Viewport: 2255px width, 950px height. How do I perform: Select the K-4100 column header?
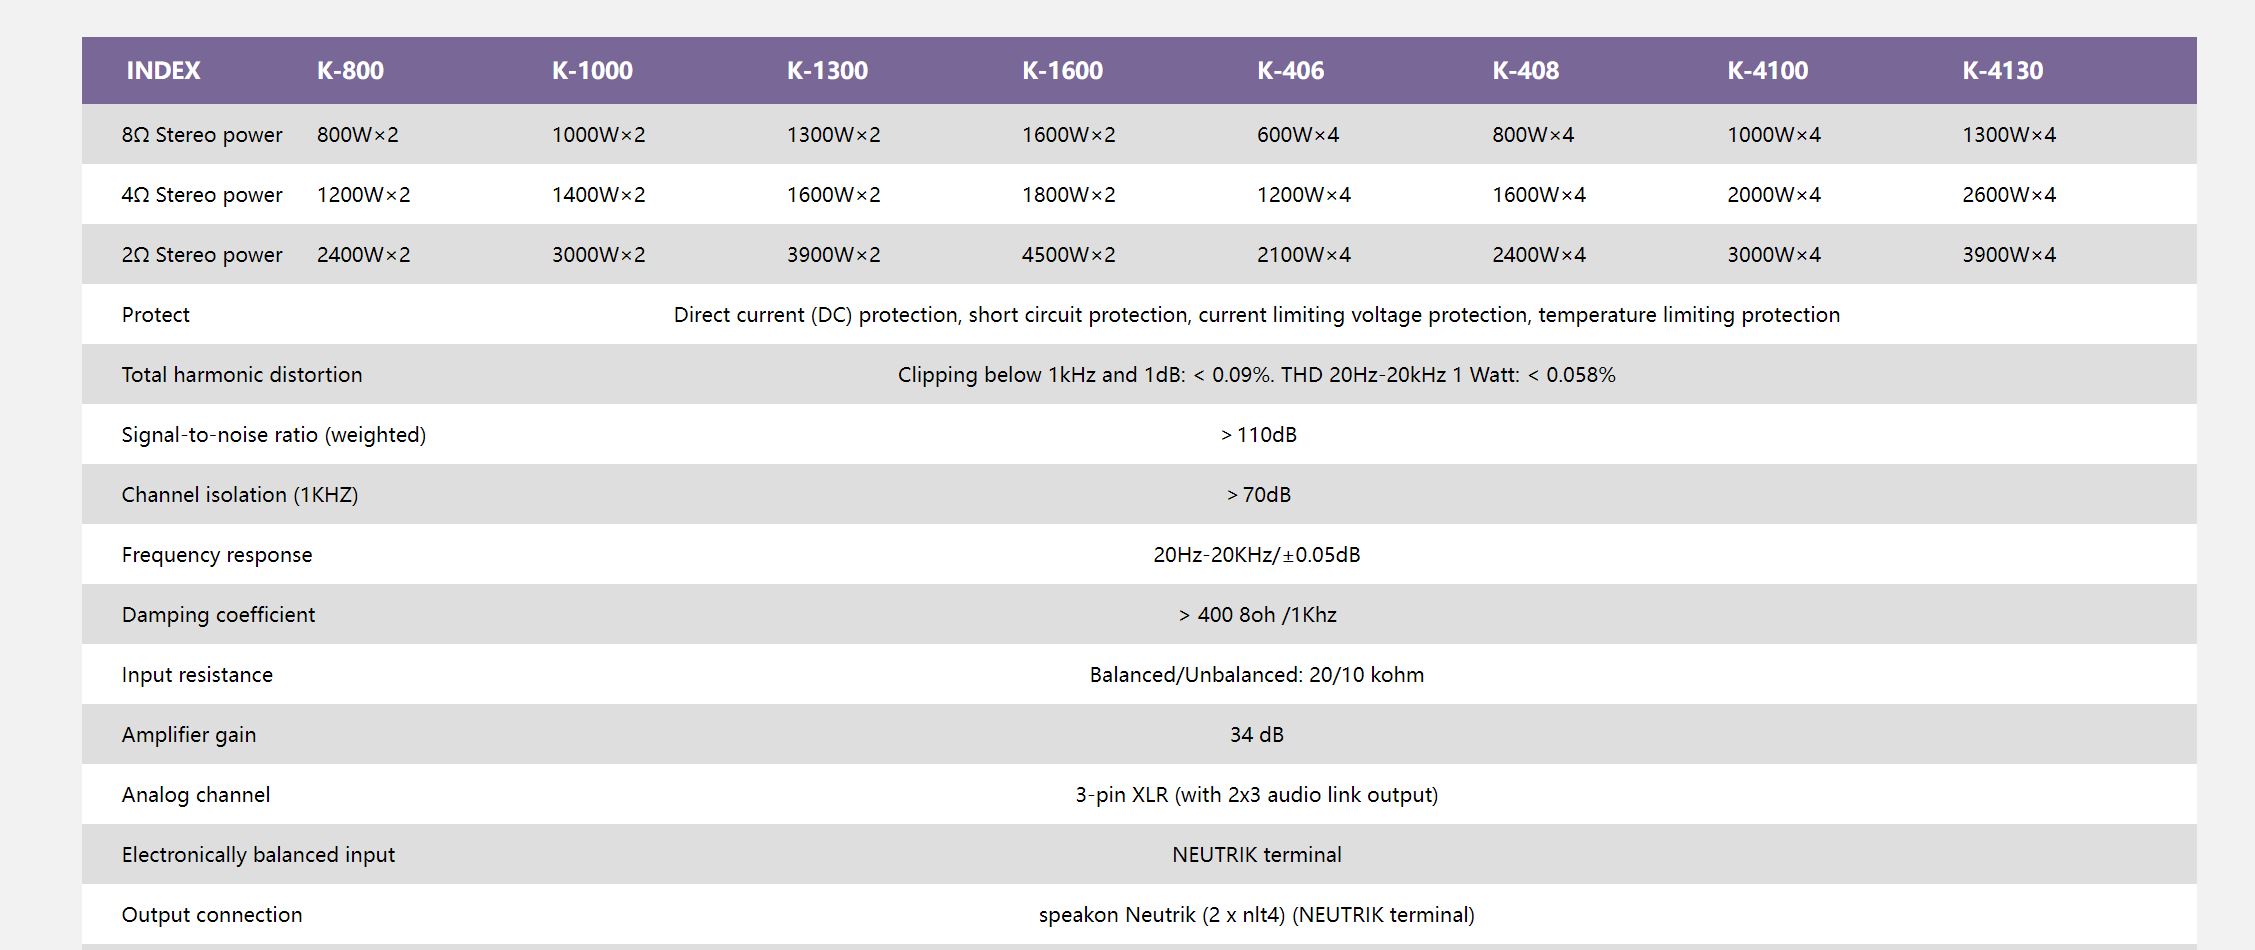click(x=1767, y=71)
